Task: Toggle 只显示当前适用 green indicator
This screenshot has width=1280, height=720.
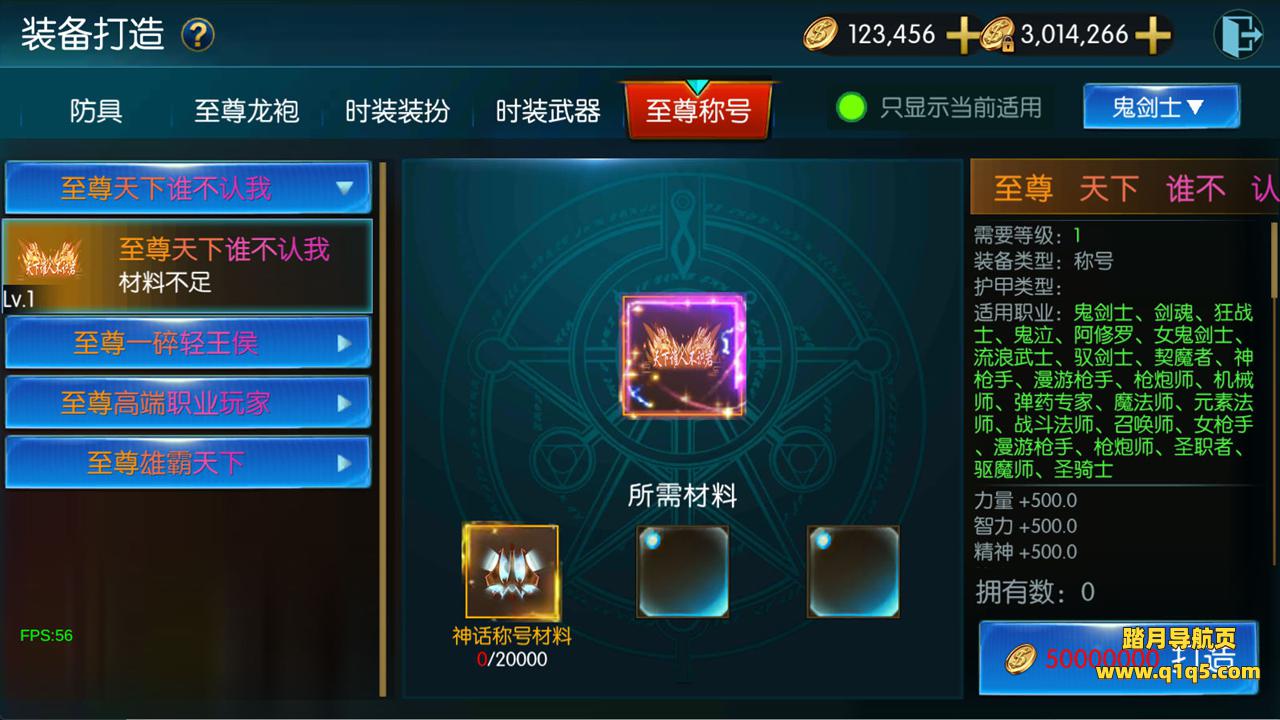Action: tap(851, 106)
